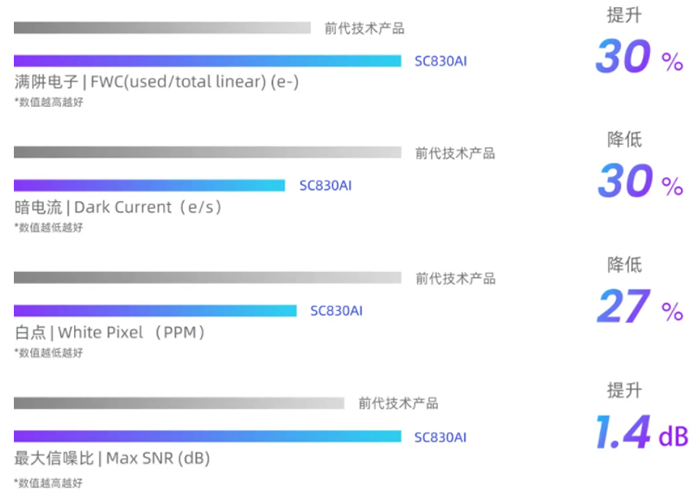Select the 满阱电子 FWC metric title

pyautogui.click(x=156, y=82)
